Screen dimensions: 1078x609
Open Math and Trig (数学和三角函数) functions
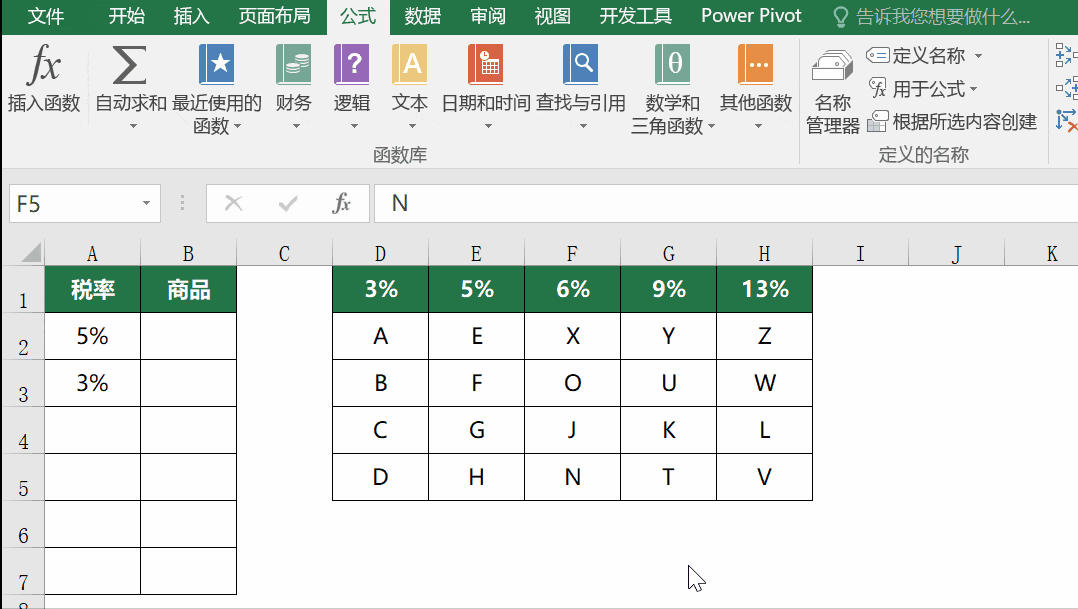pyautogui.click(x=673, y=88)
